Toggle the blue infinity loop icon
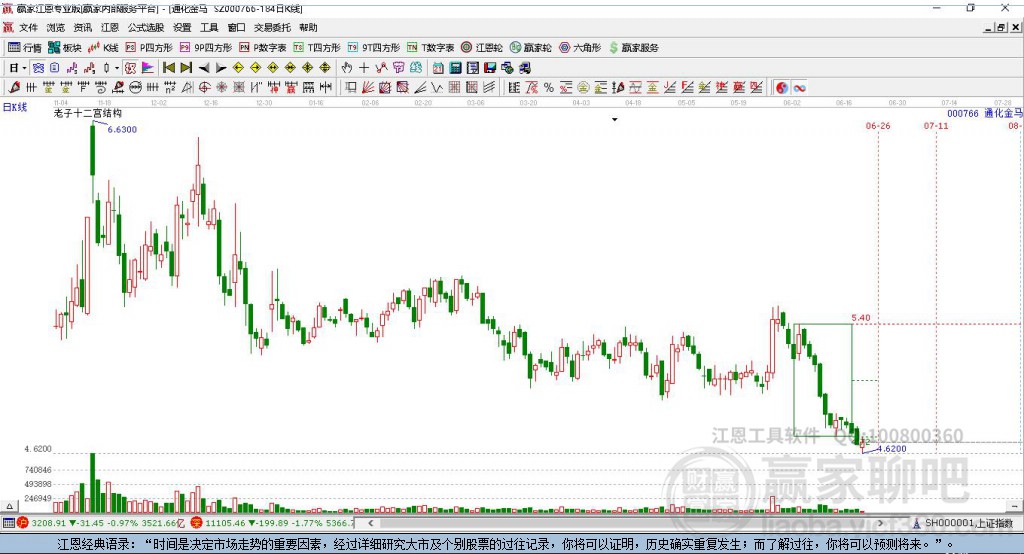Image resolution: width=1024 pixels, height=554 pixels. [x=799, y=88]
